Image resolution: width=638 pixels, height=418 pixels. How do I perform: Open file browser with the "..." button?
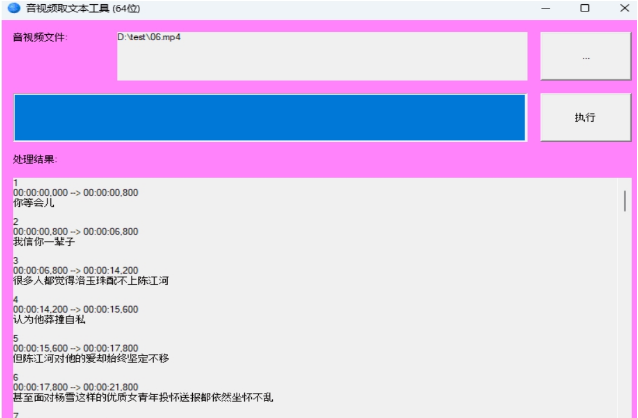[x=586, y=56]
